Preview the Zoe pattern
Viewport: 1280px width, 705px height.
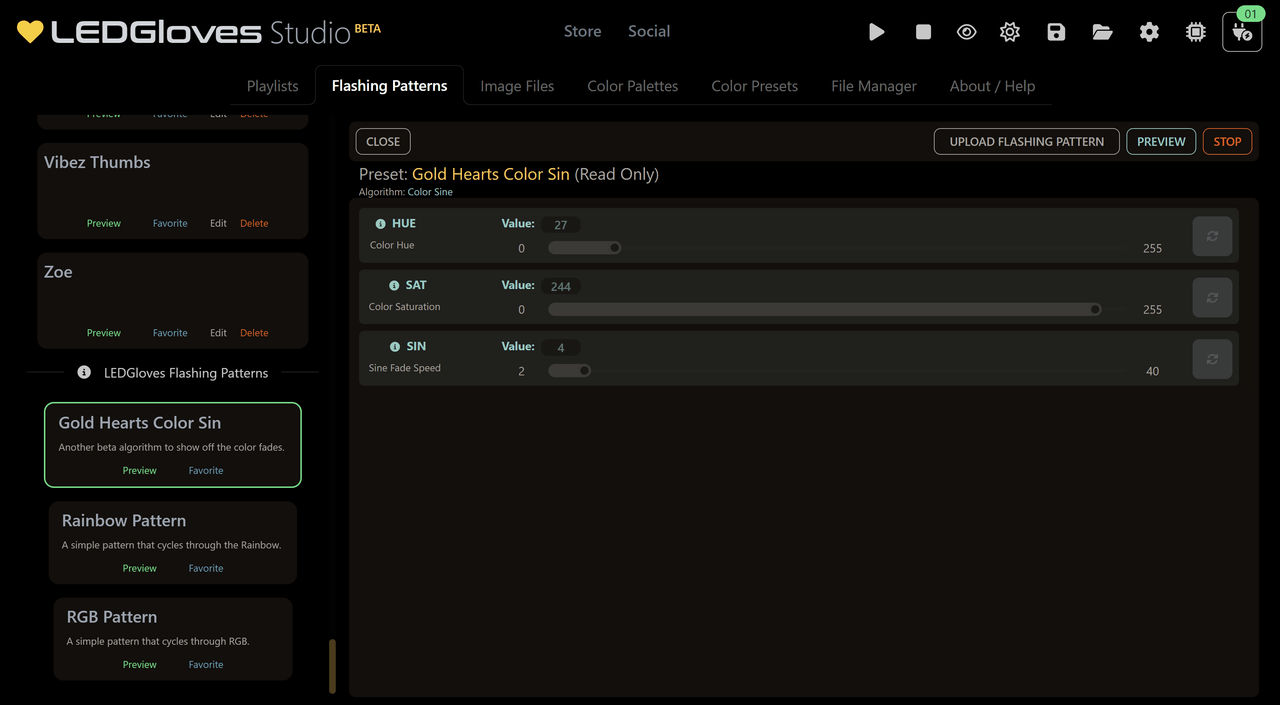point(104,333)
